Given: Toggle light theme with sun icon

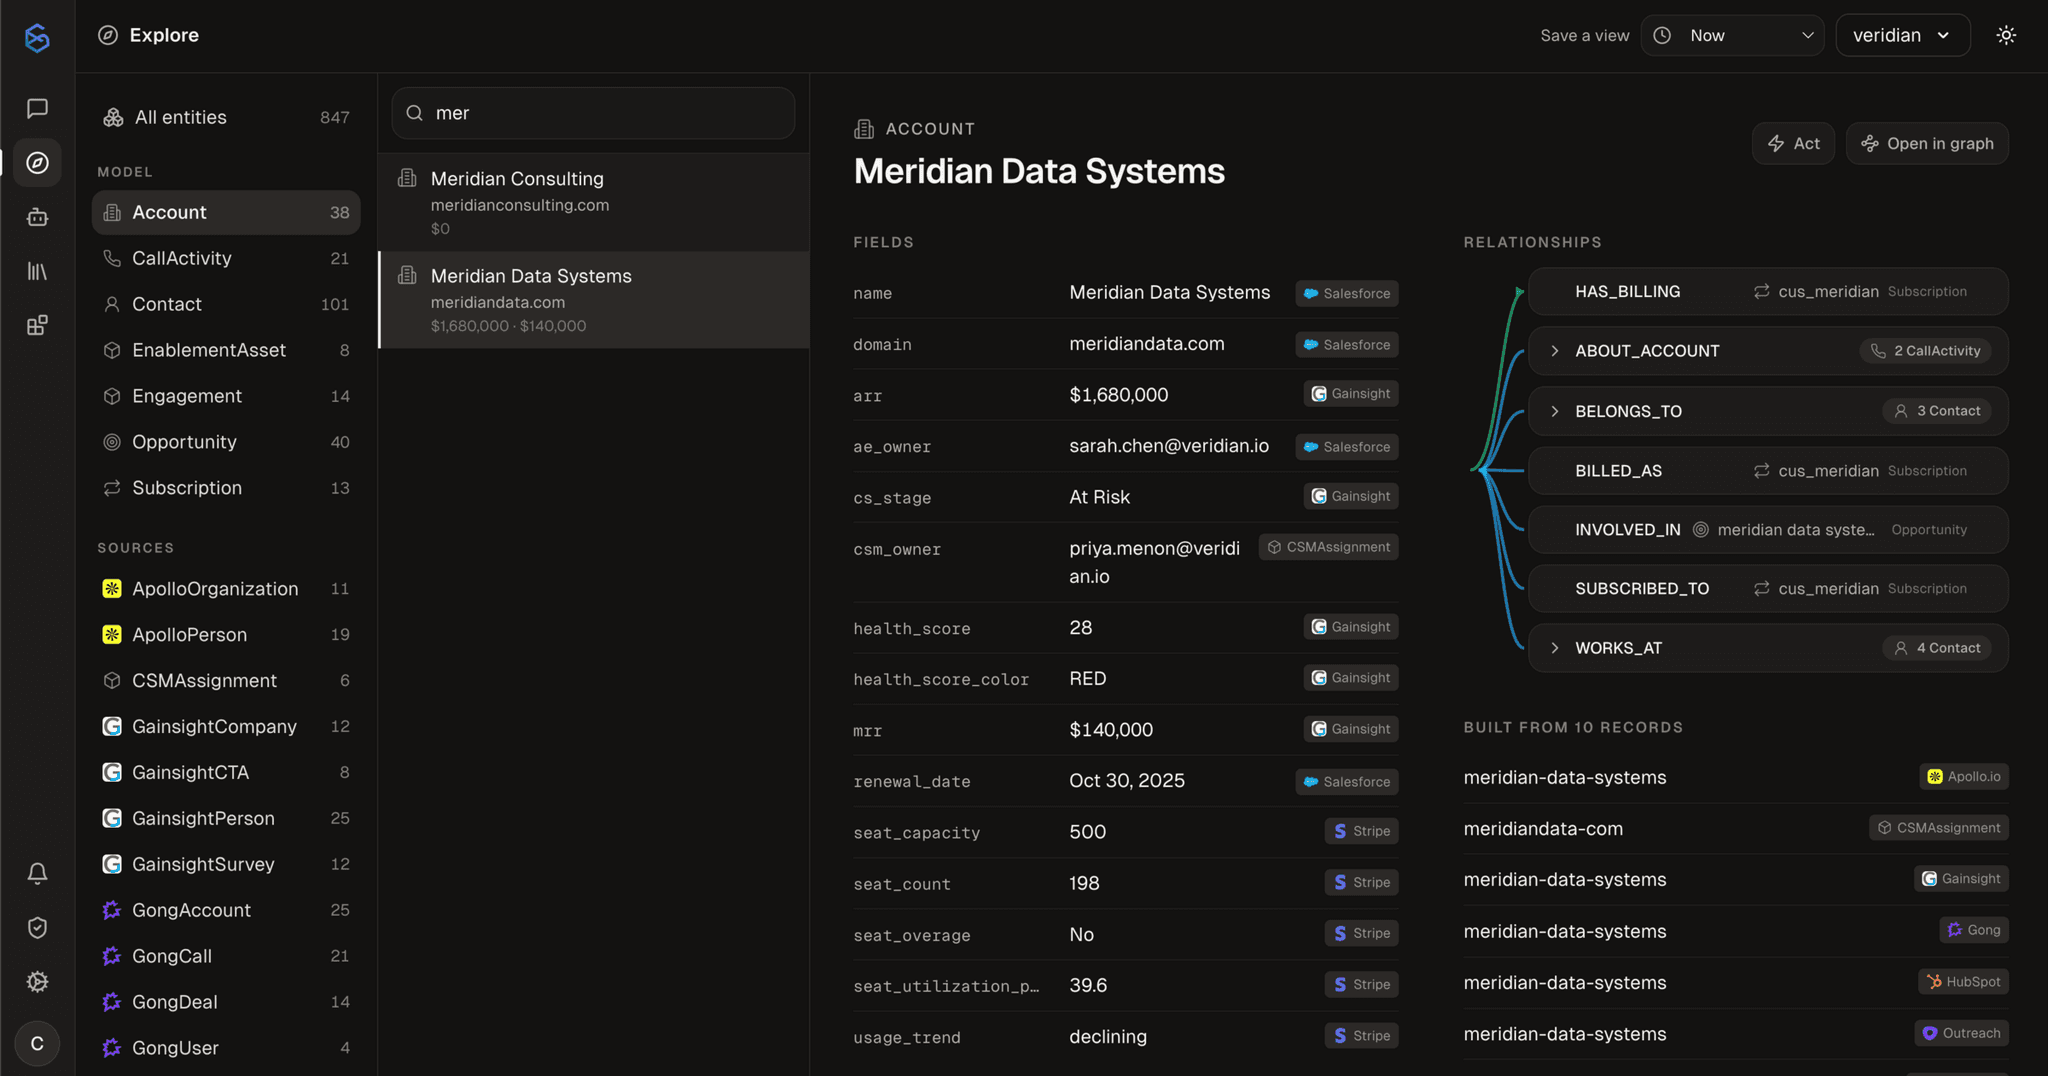Looking at the screenshot, I should coord(2006,35).
